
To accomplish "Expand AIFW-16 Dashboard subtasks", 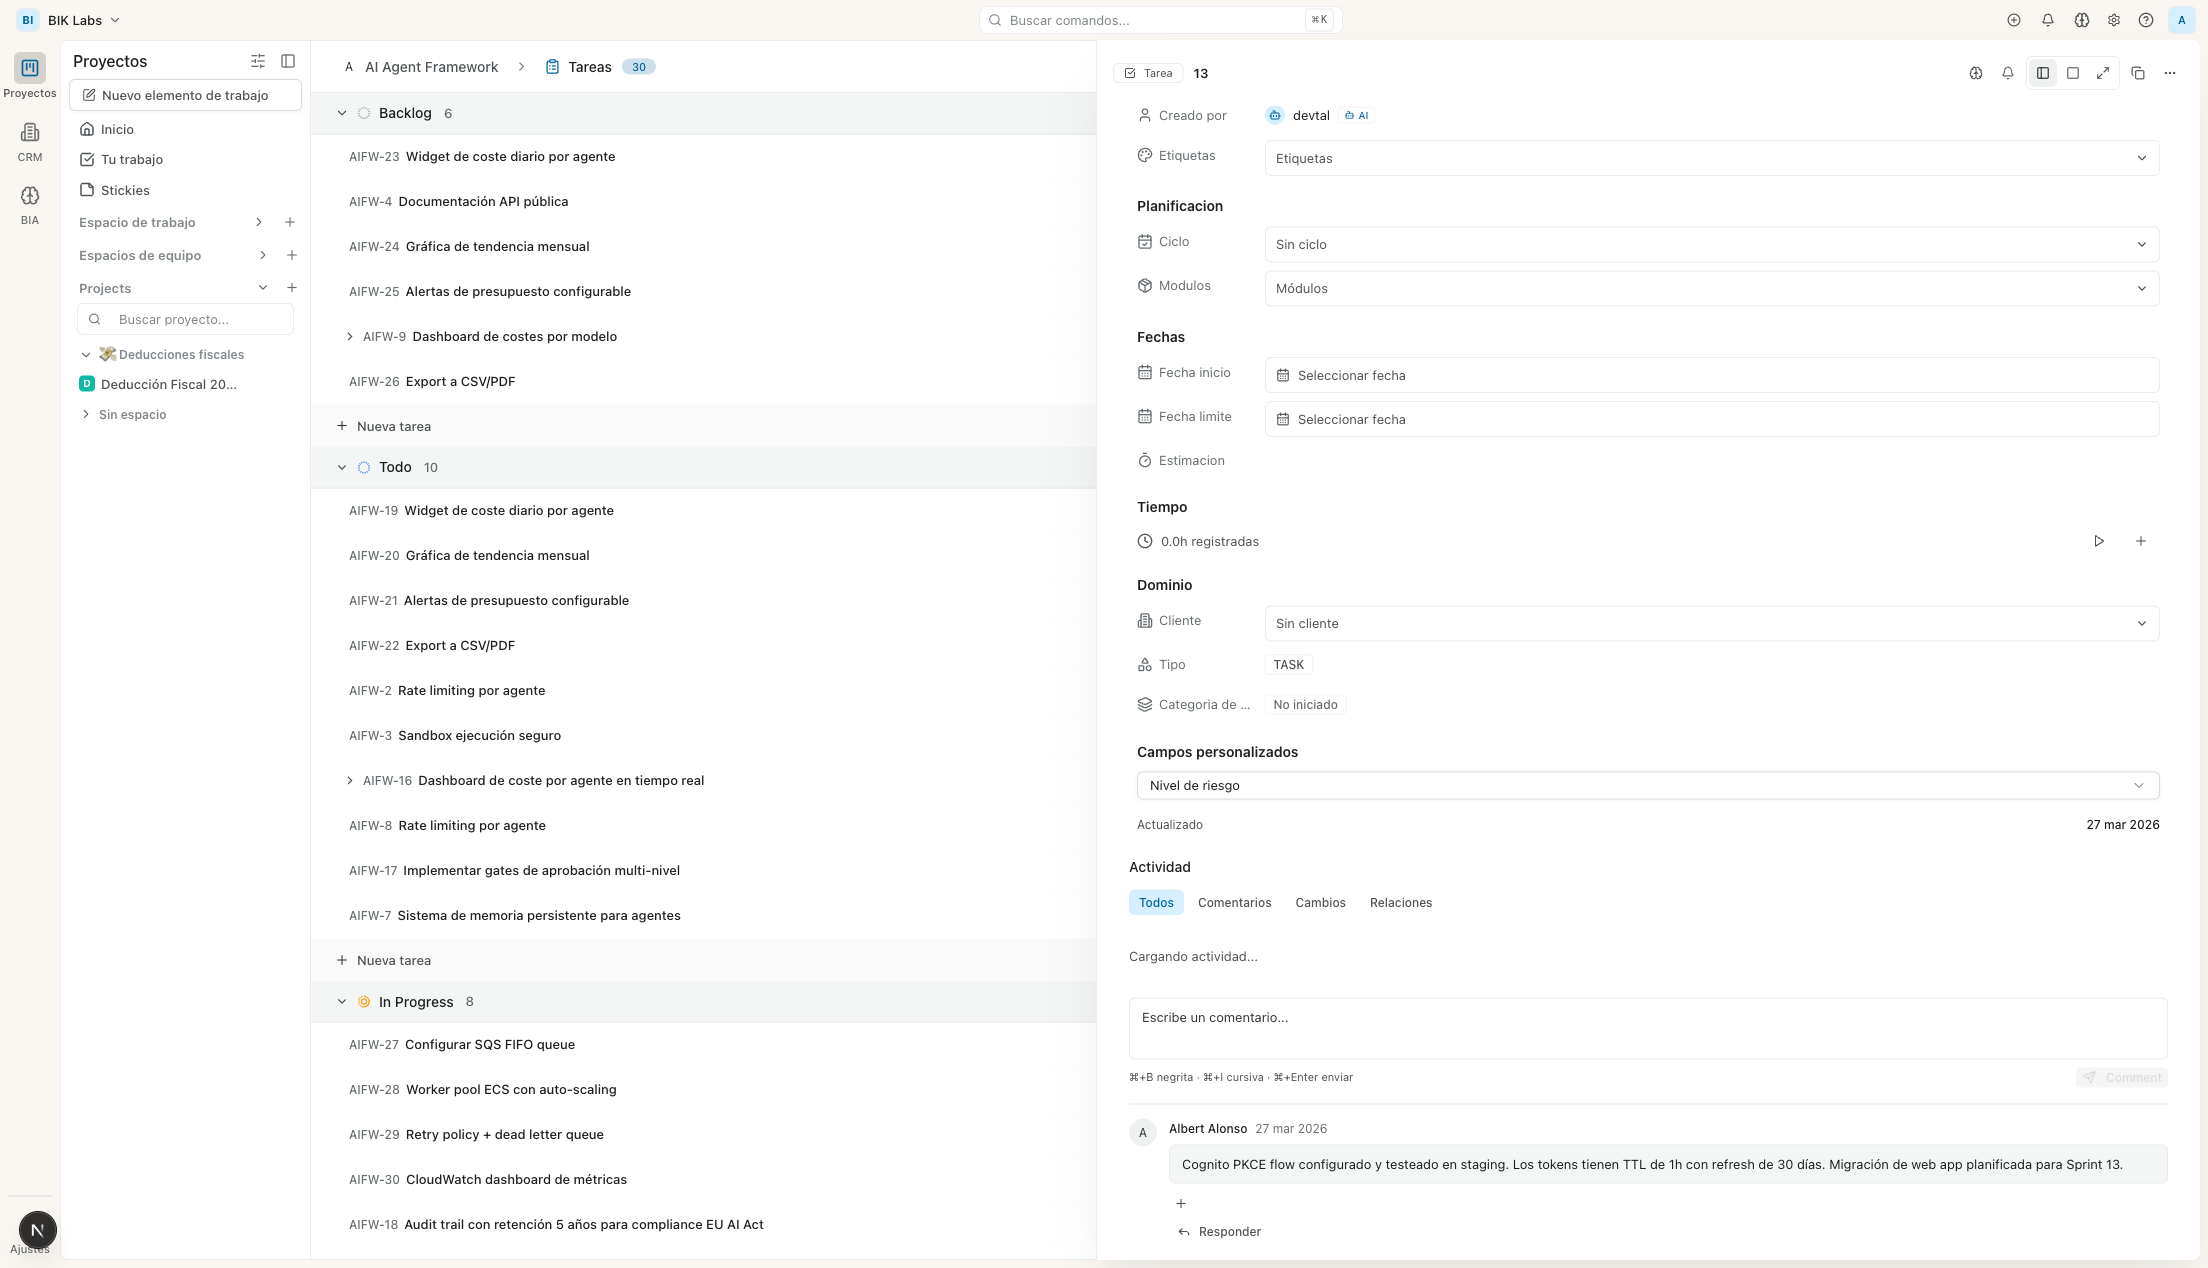I will click(349, 780).
